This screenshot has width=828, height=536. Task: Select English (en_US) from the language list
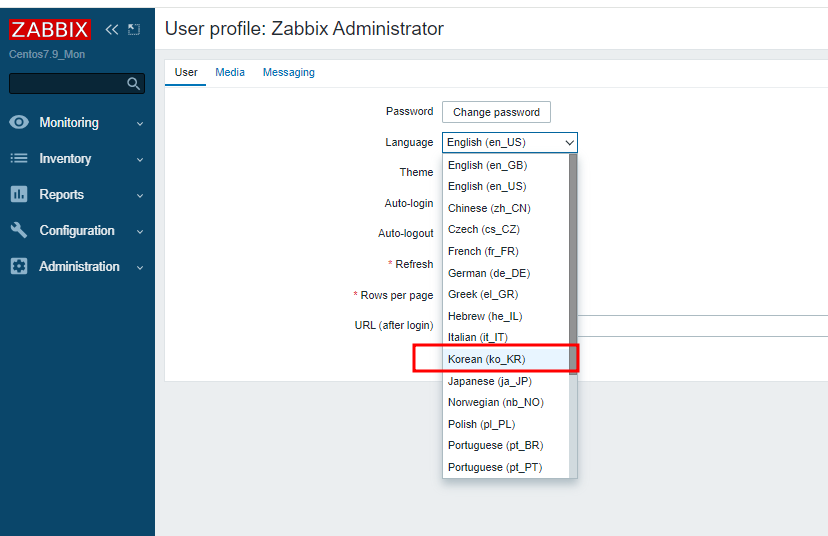(506, 186)
